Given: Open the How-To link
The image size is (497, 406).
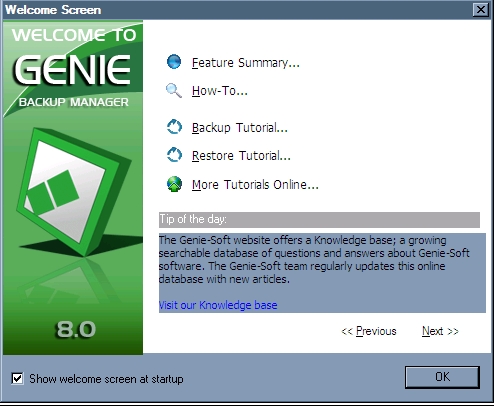Looking at the screenshot, I should 220,91.
